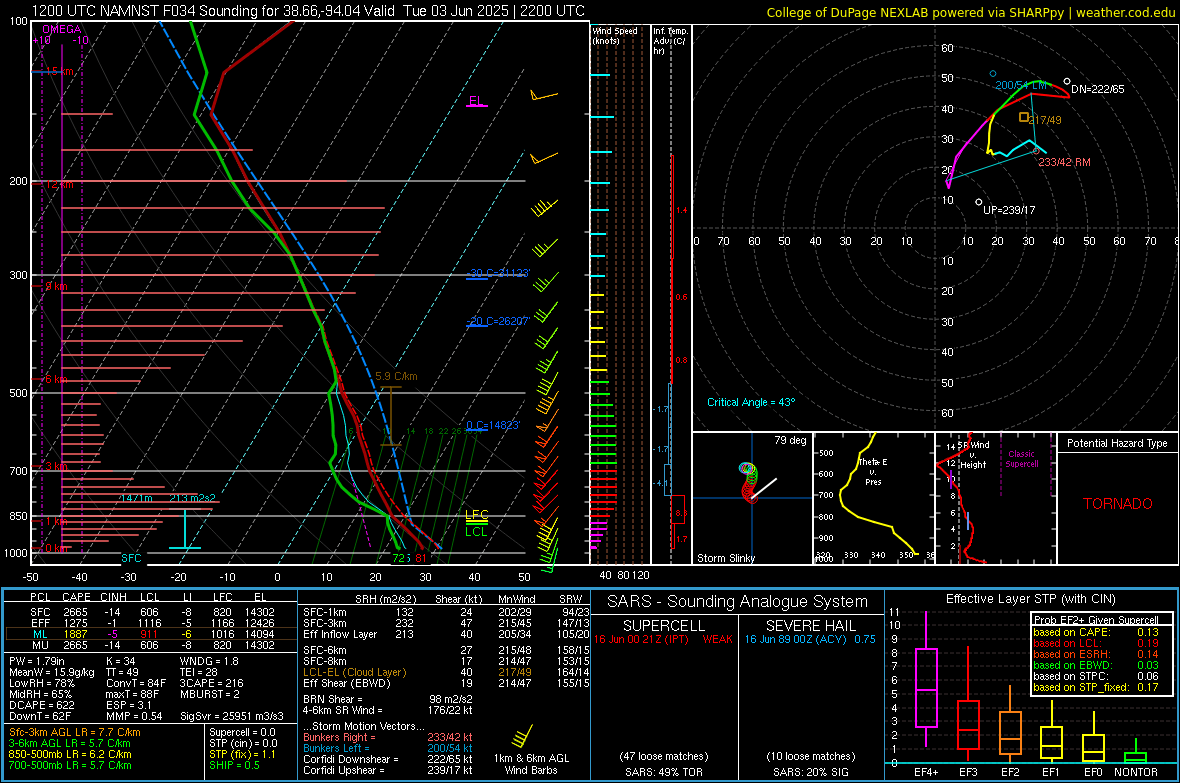Click the magenta EL label on skew-T
Image resolution: width=1180 pixels, height=783 pixels.
coord(476,101)
